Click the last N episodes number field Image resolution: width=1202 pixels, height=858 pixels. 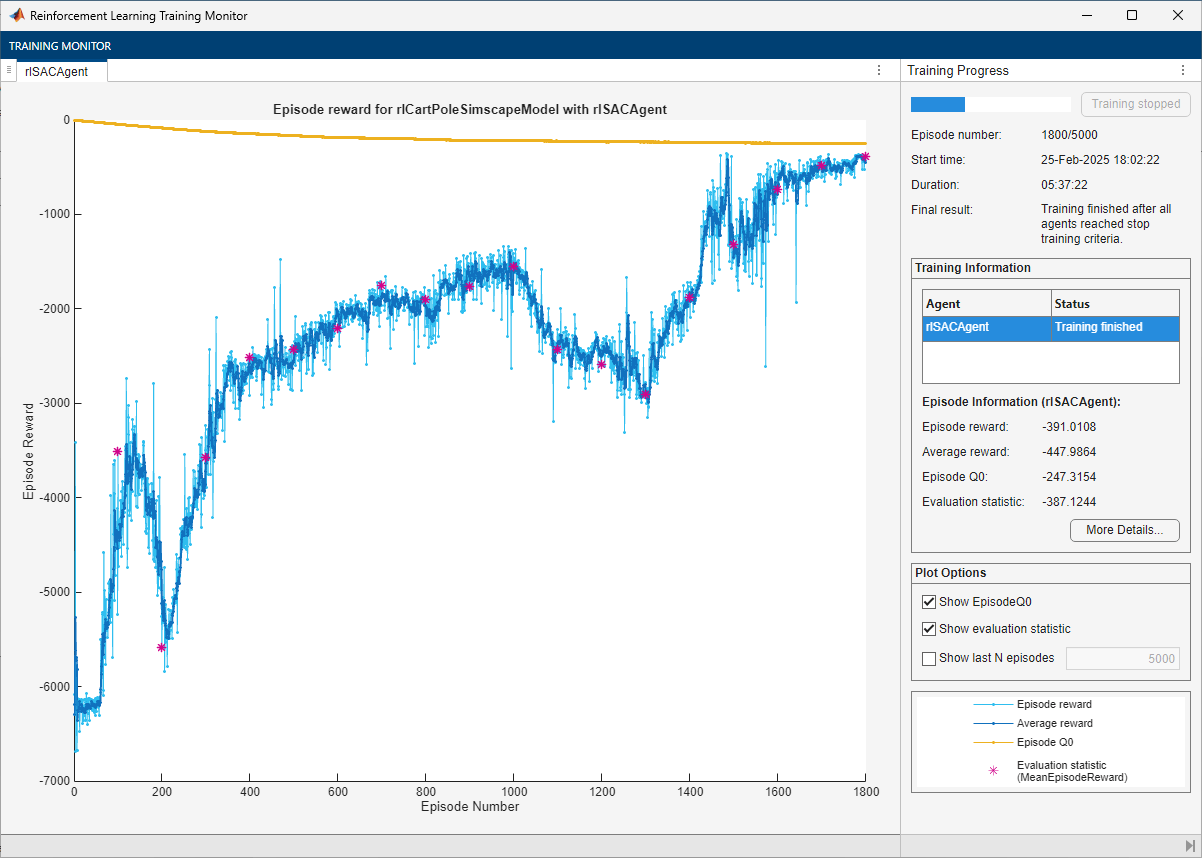[x=1123, y=658]
